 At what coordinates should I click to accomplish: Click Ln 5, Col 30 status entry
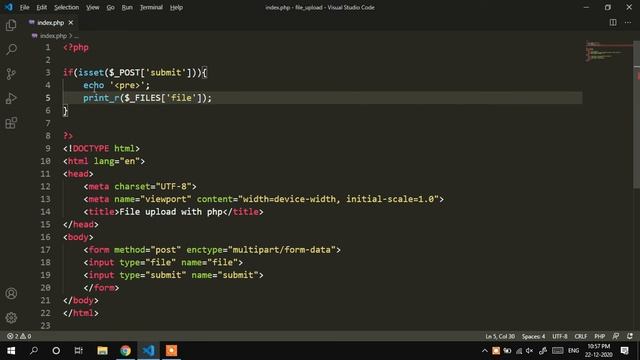click(500, 336)
